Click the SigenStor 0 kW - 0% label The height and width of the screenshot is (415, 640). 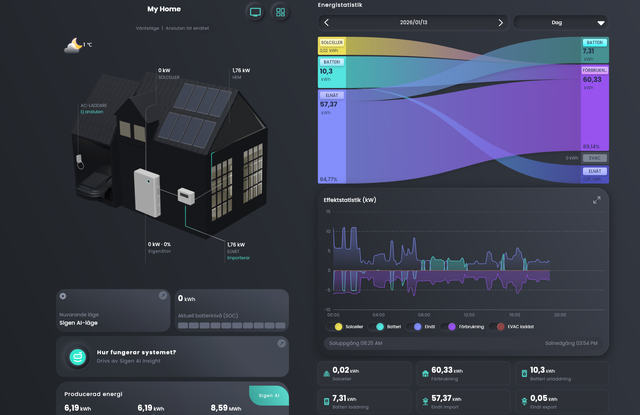[159, 247]
